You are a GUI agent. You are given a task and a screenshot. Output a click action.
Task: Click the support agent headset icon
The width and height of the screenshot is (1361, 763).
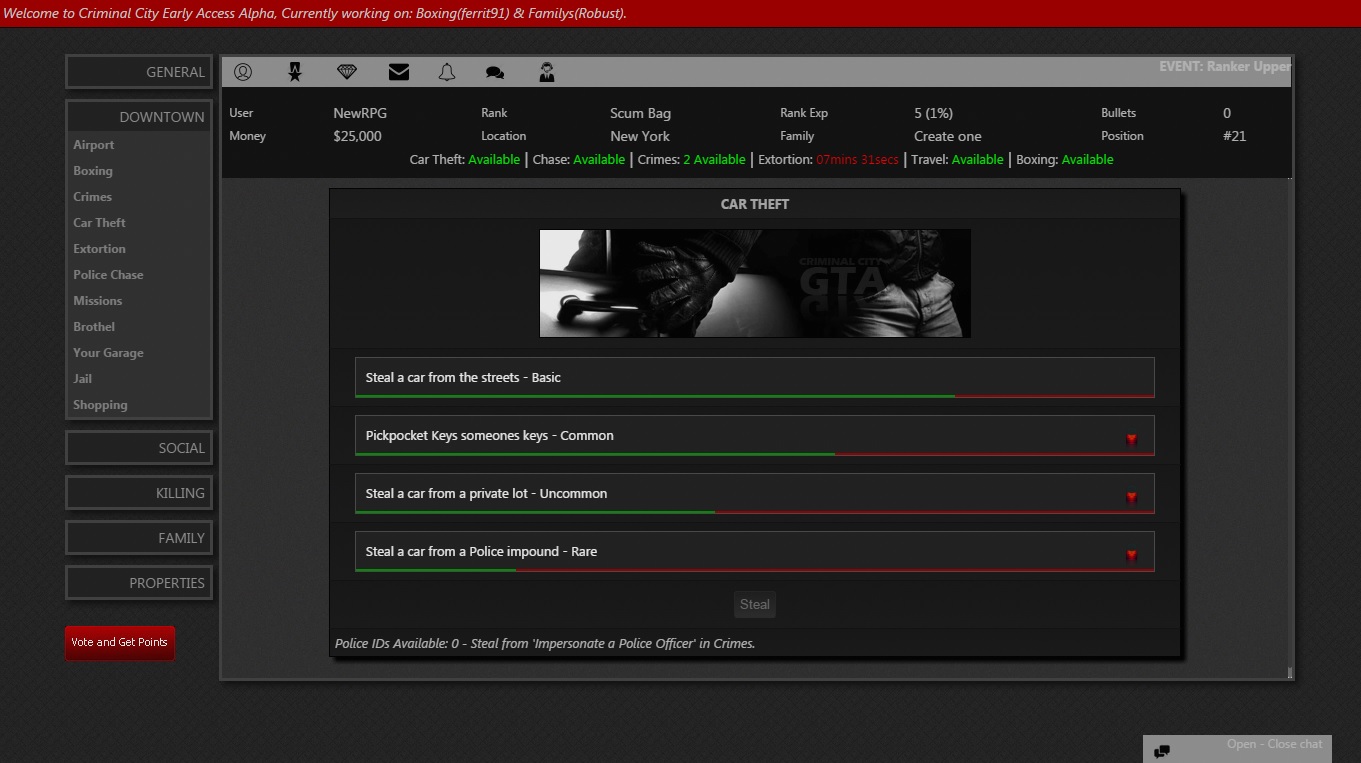point(547,72)
